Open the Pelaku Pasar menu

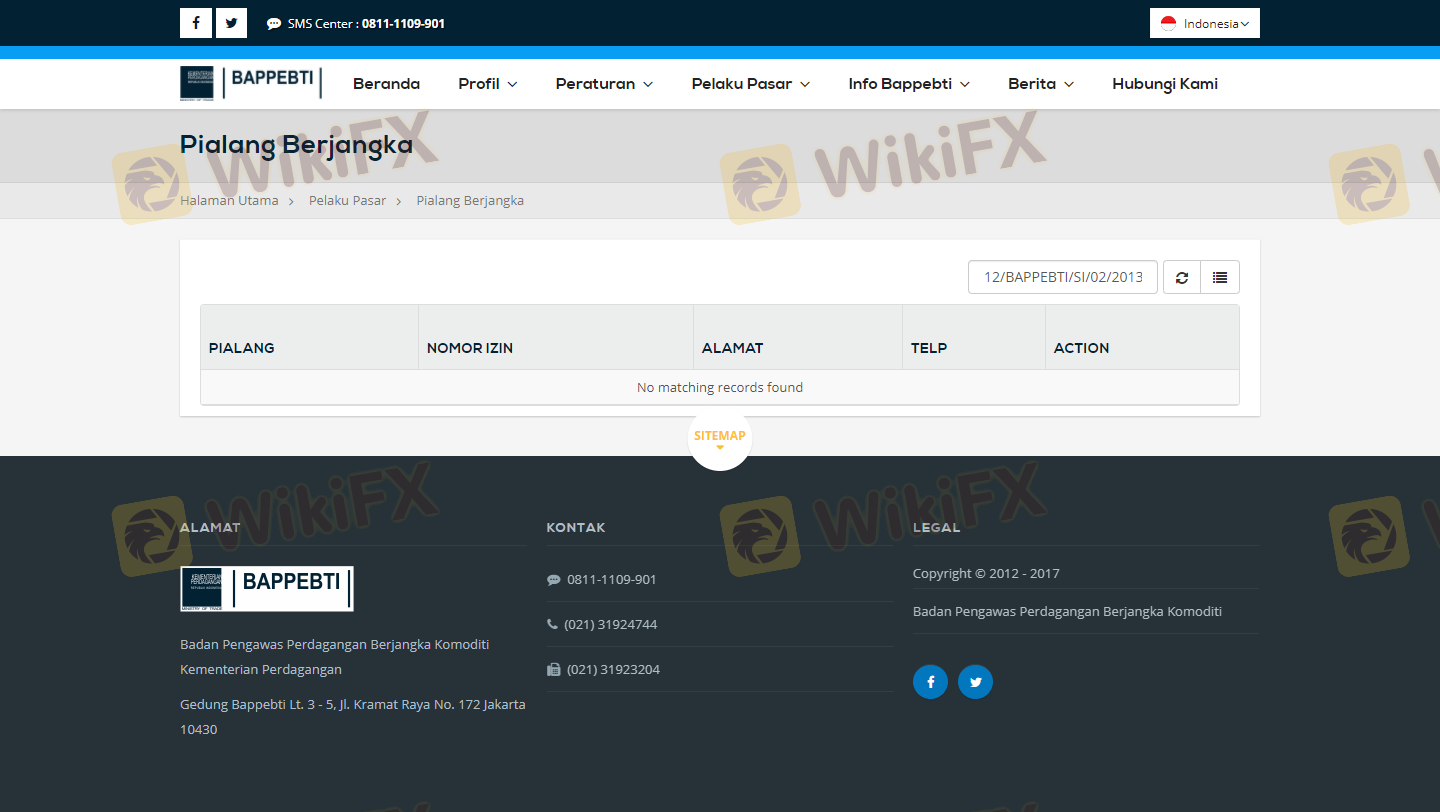[750, 84]
